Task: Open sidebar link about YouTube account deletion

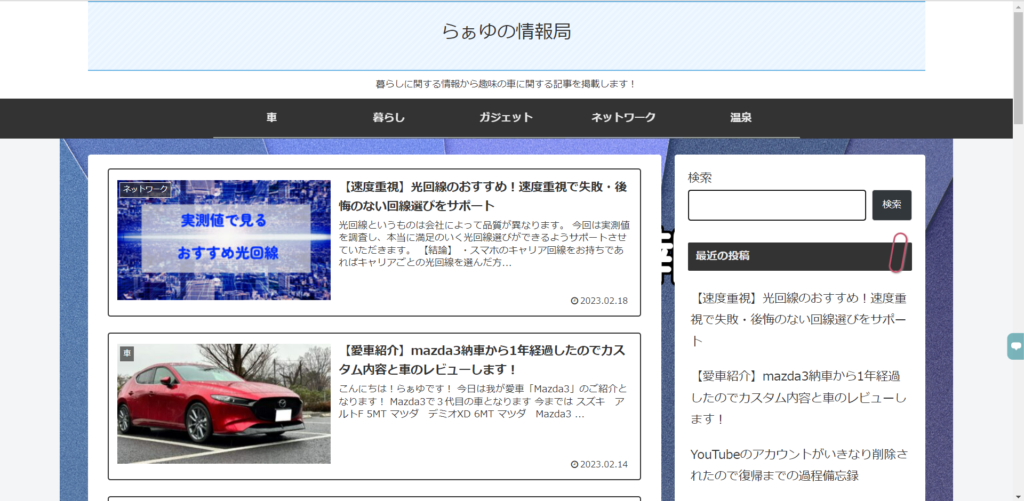Action: coord(796,465)
